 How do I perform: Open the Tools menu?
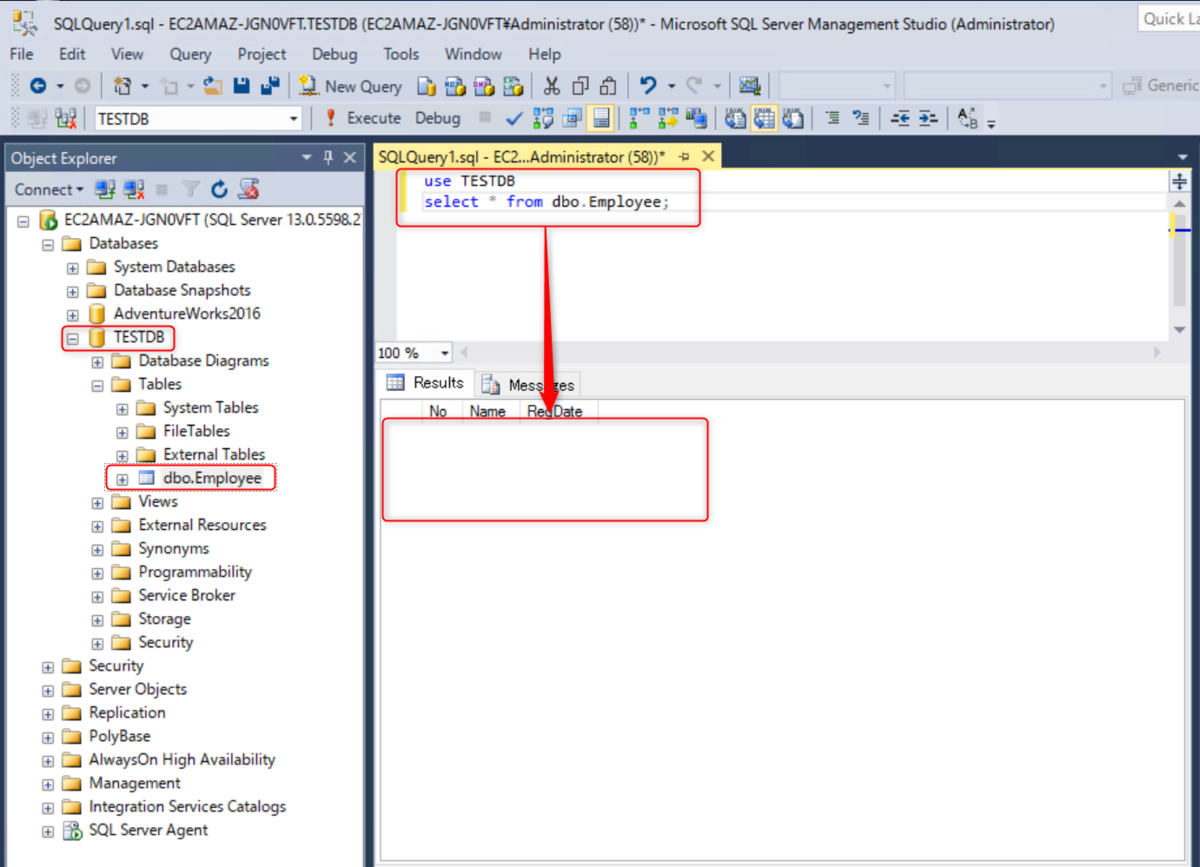point(401,54)
